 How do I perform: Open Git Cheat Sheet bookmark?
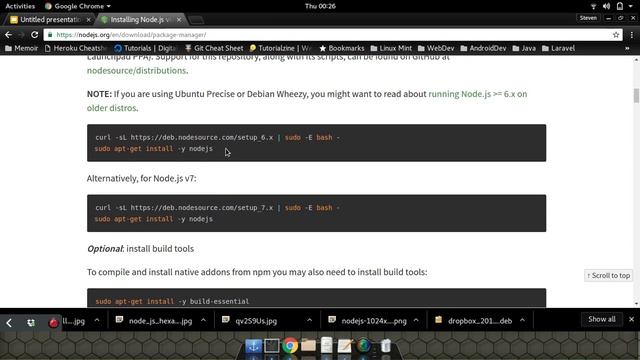(x=214, y=48)
